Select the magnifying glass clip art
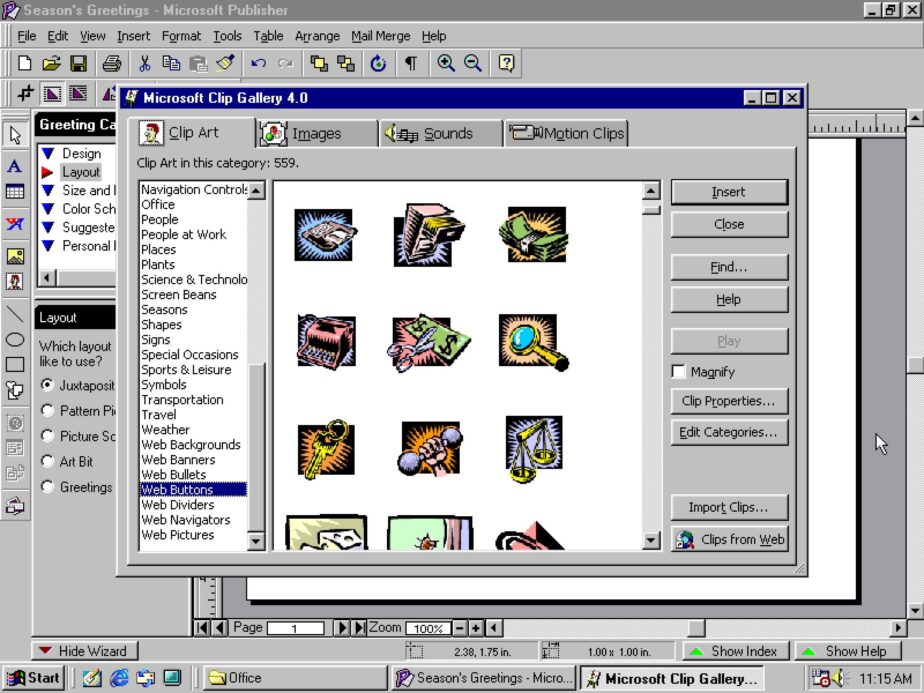Viewport: 924px width, 693px height. point(533,341)
